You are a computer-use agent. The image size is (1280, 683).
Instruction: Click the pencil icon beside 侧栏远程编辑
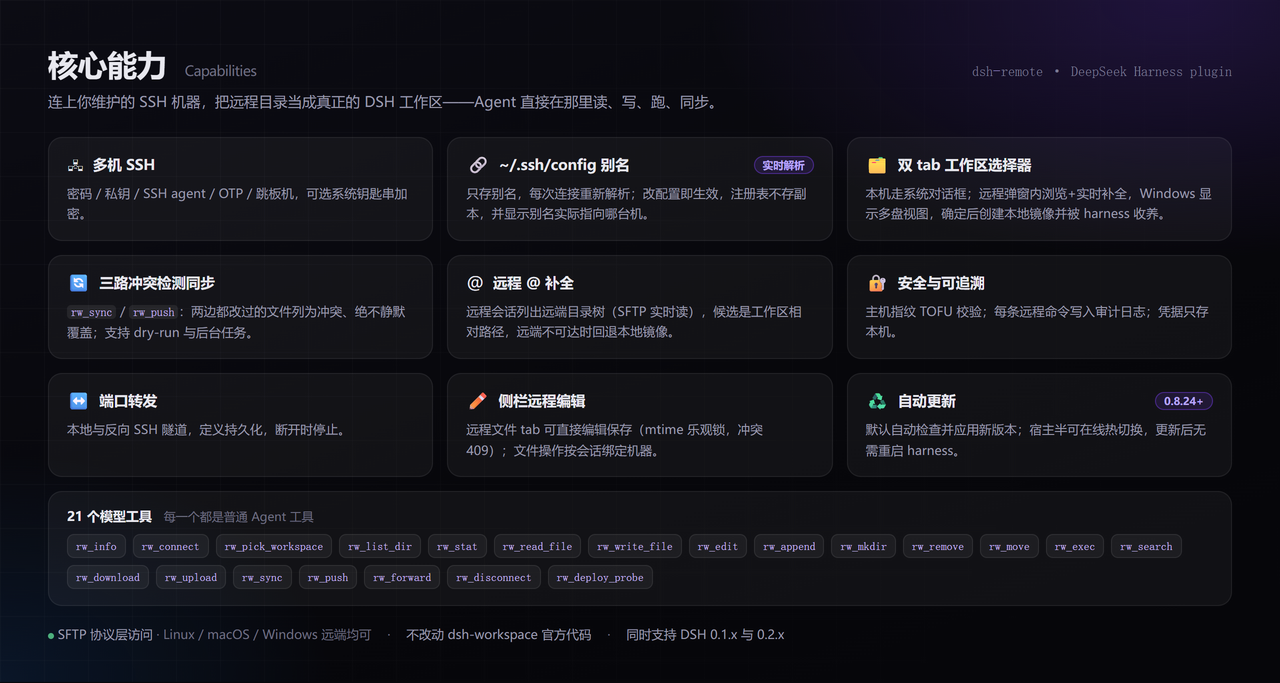coord(478,401)
